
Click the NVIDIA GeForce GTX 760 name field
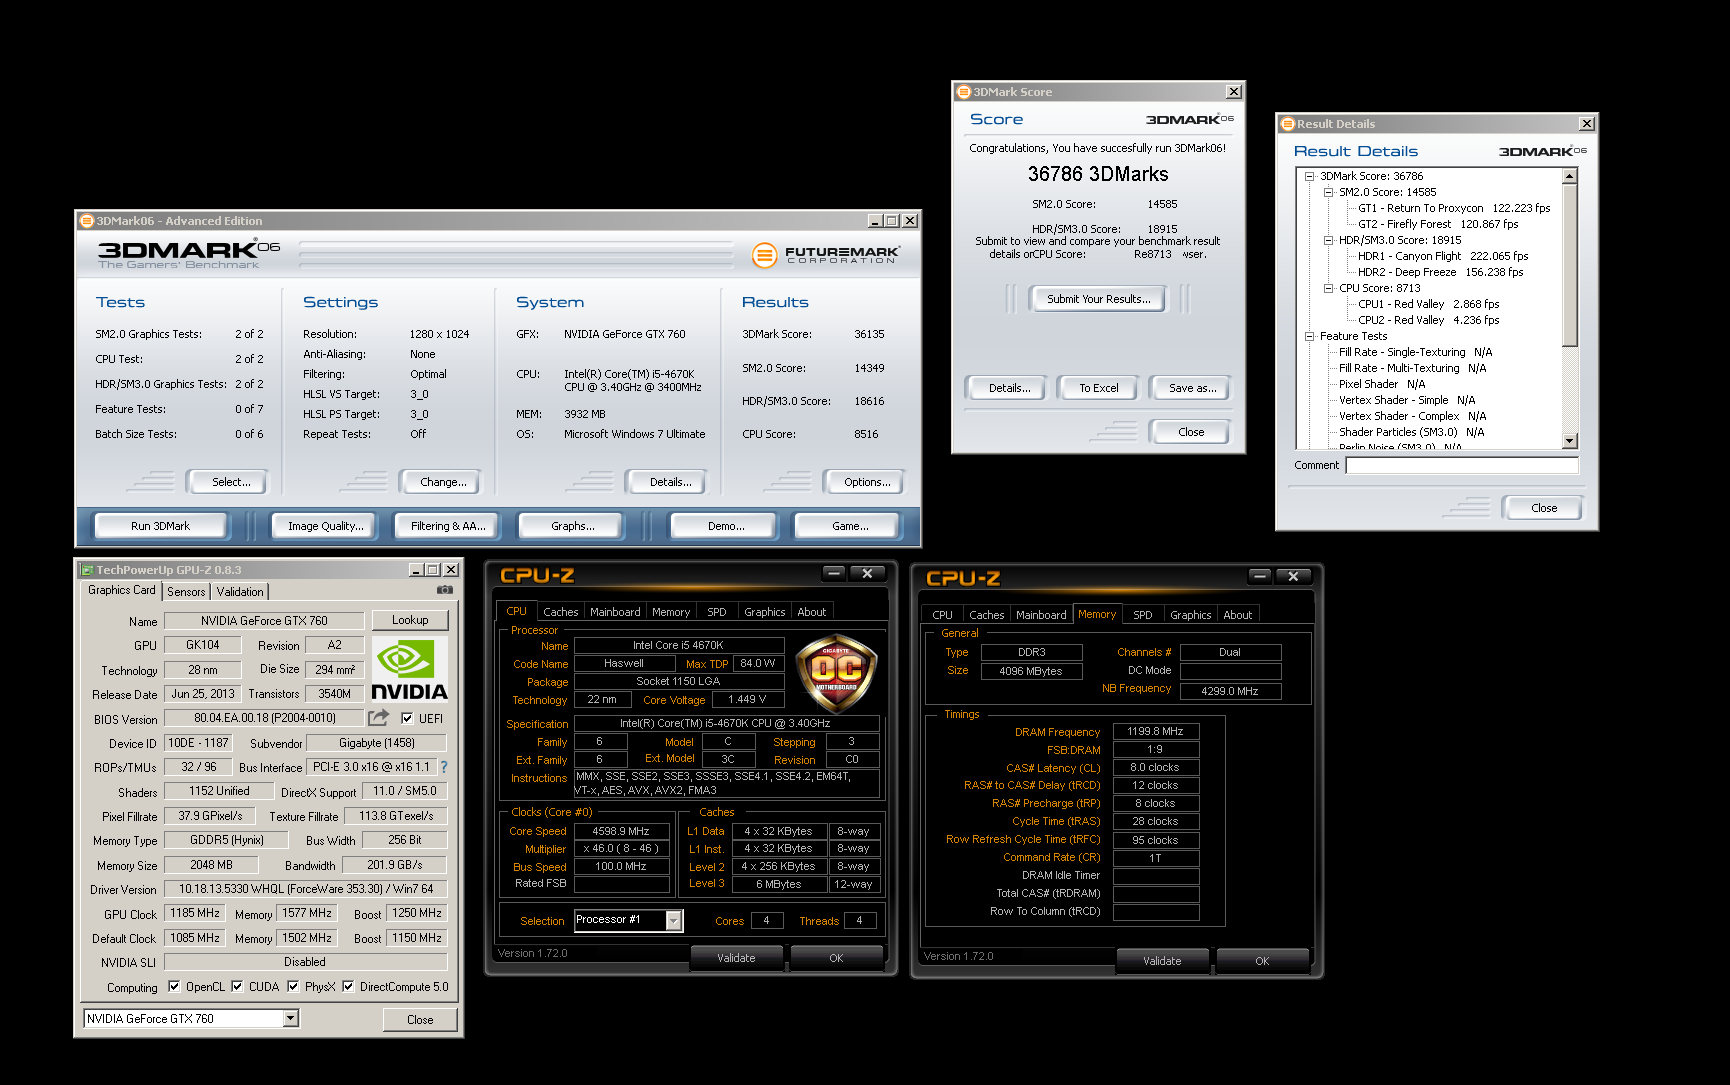click(264, 620)
